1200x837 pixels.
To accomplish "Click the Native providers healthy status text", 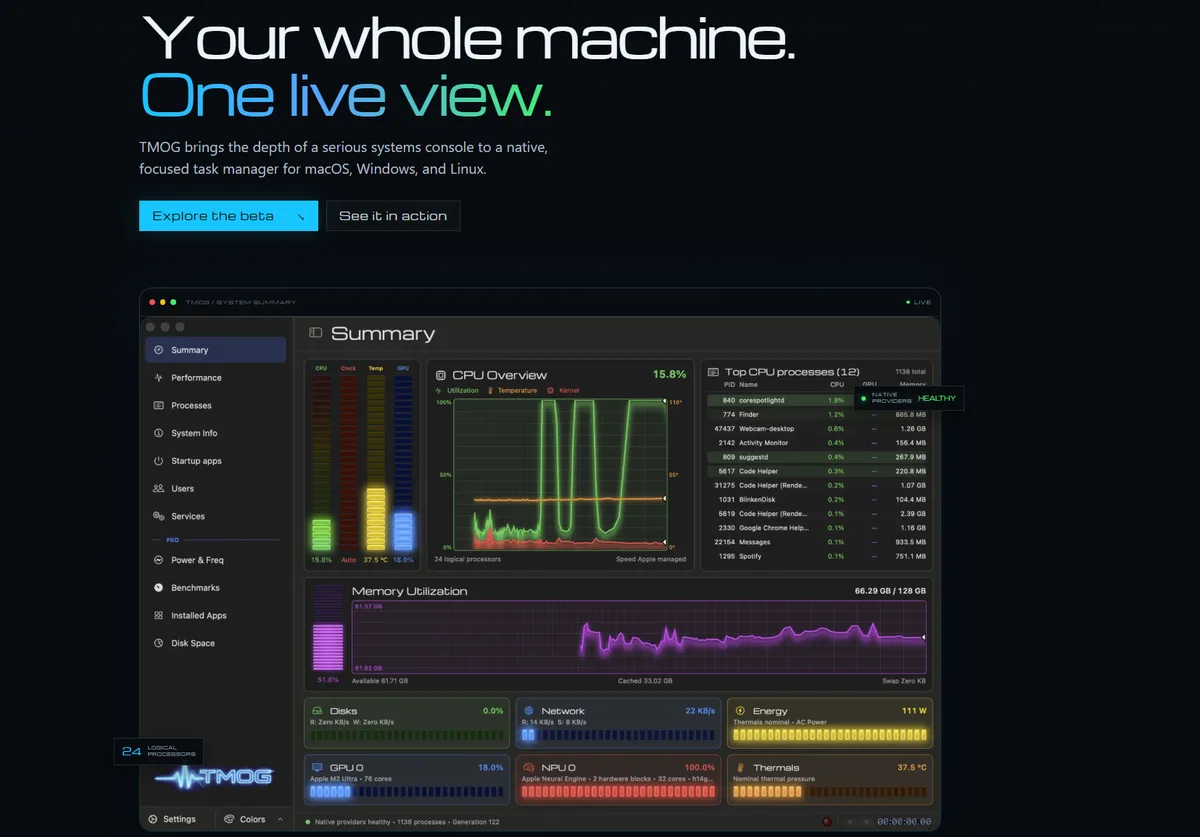I will coord(350,822).
